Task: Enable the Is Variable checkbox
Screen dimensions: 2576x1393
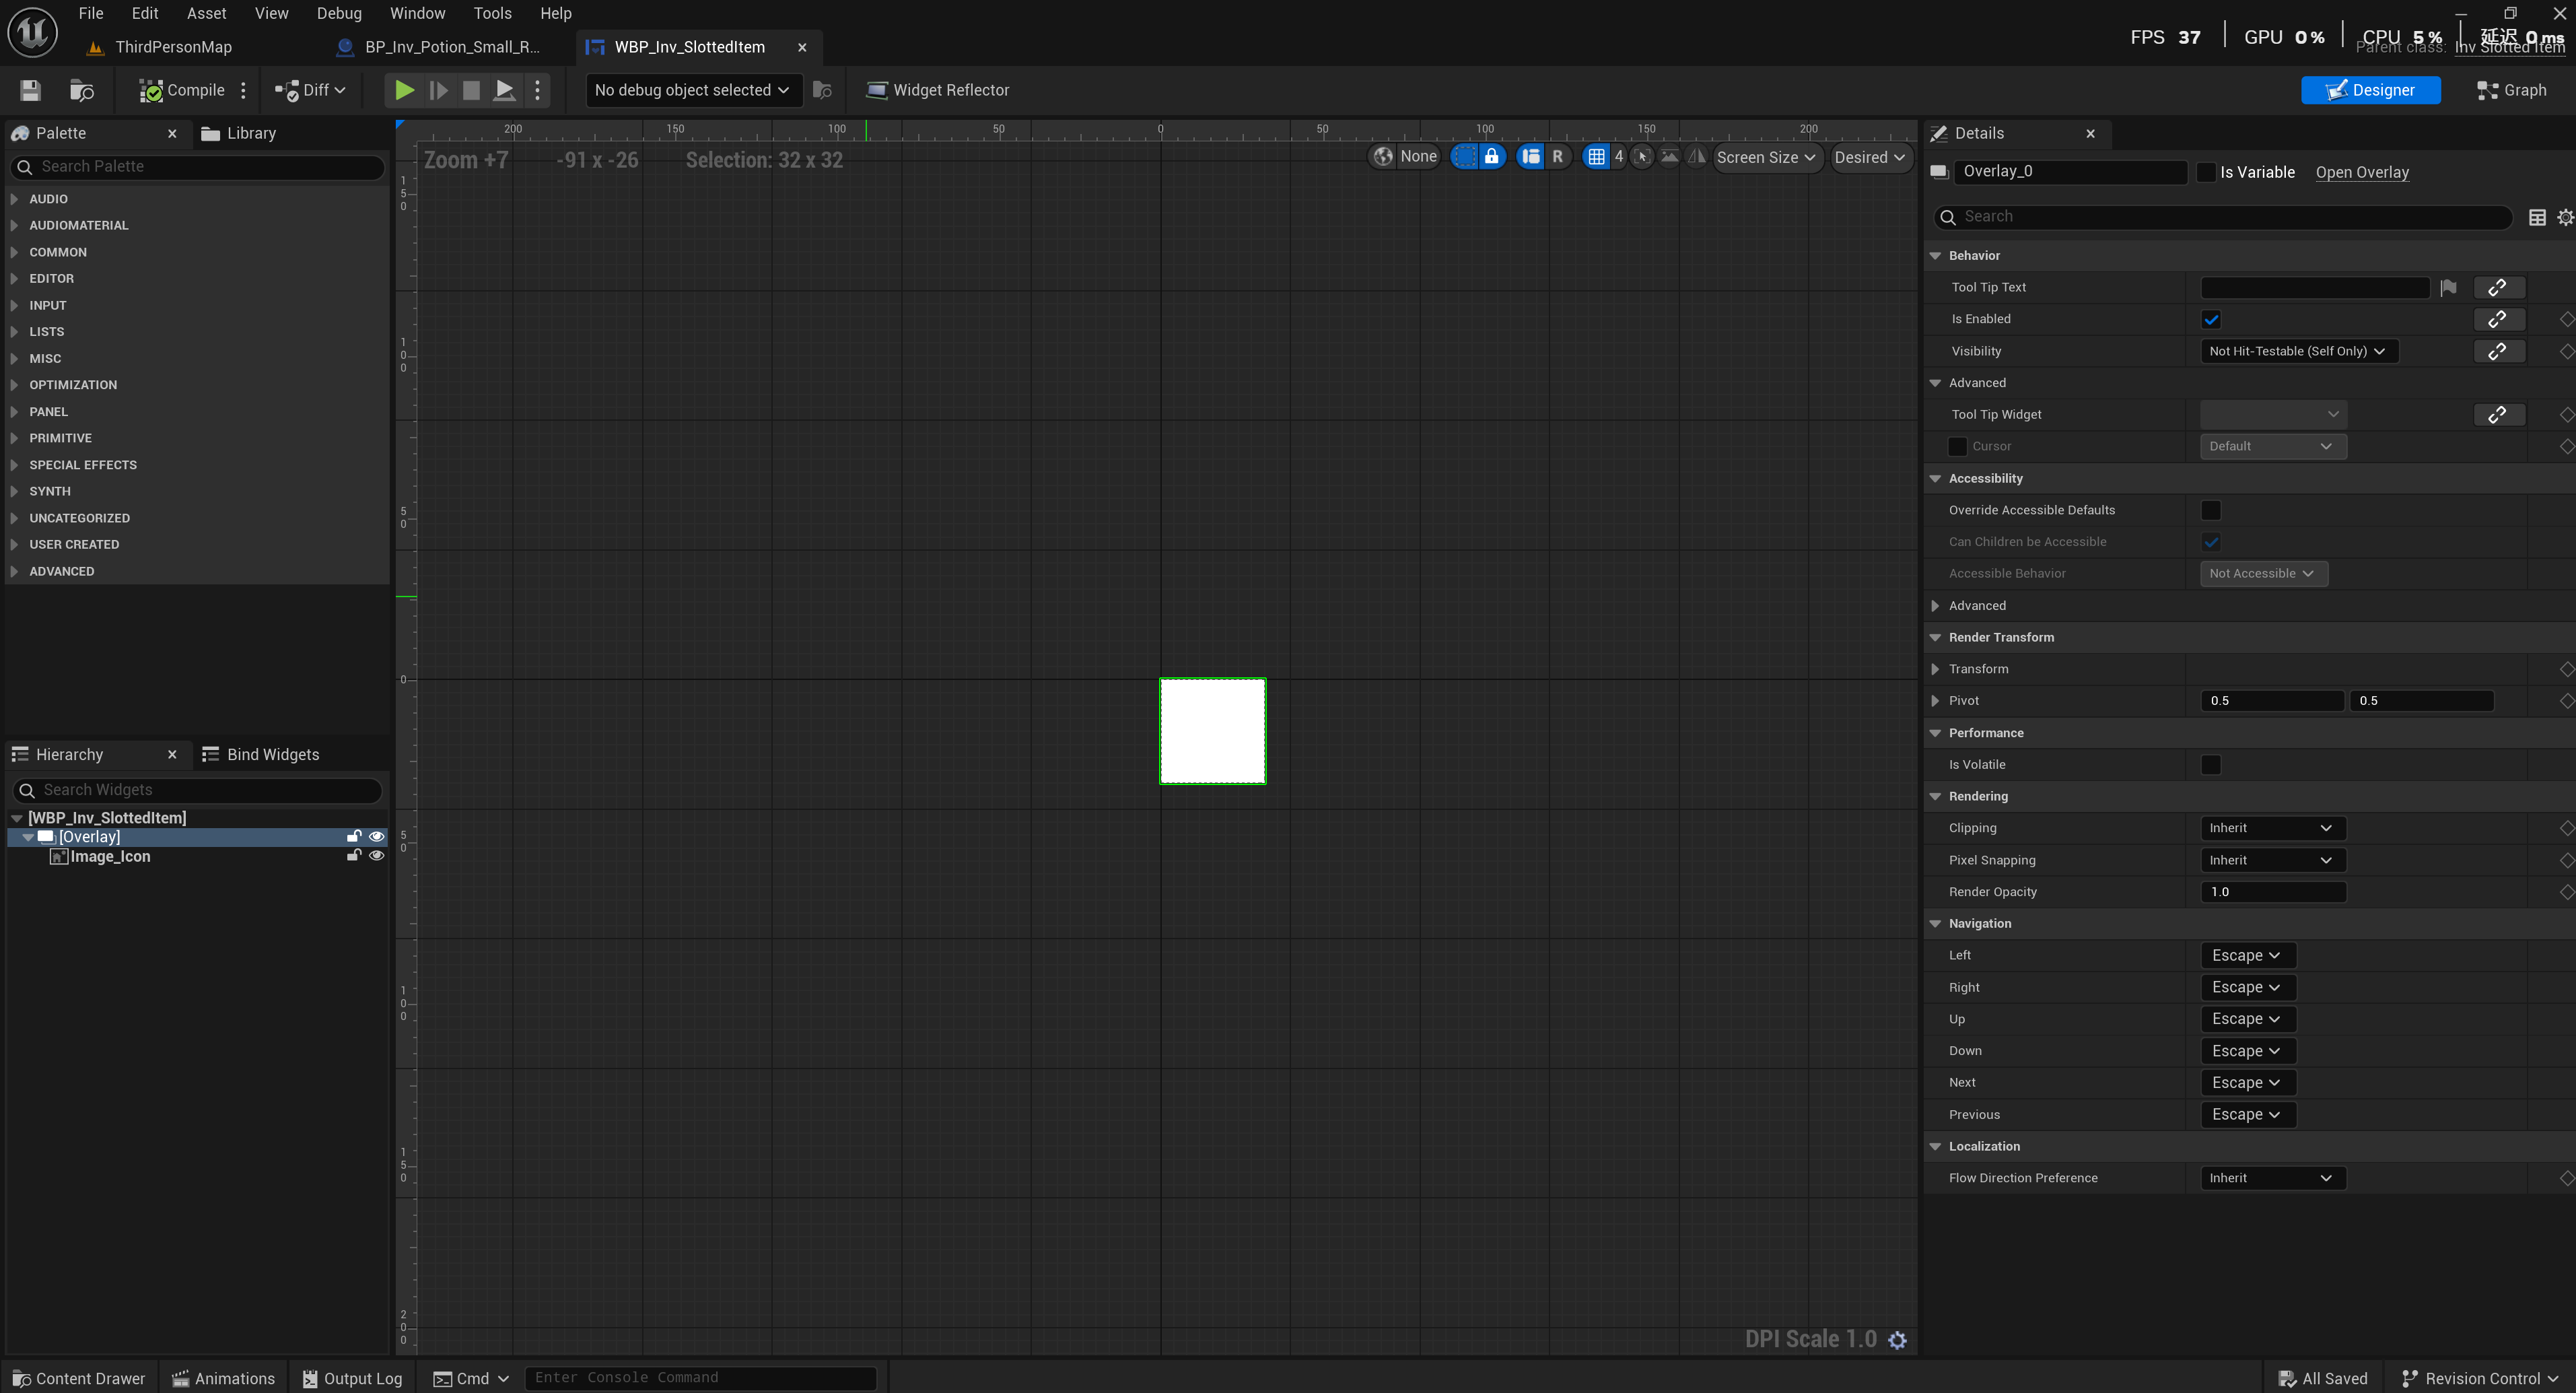Action: (x=2206, y=172)
